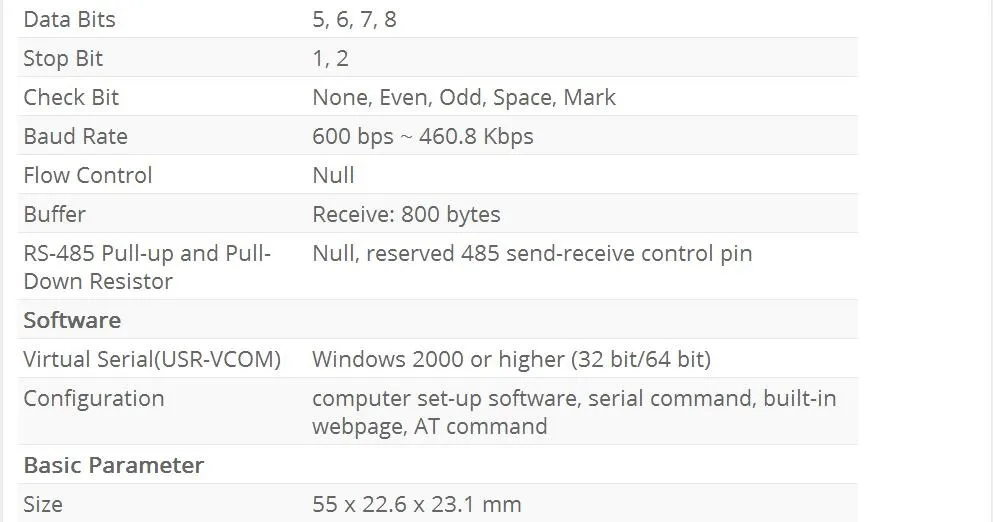Click the Flow Control label
Viewport: 993px width, 522px height.
(87, 175)
